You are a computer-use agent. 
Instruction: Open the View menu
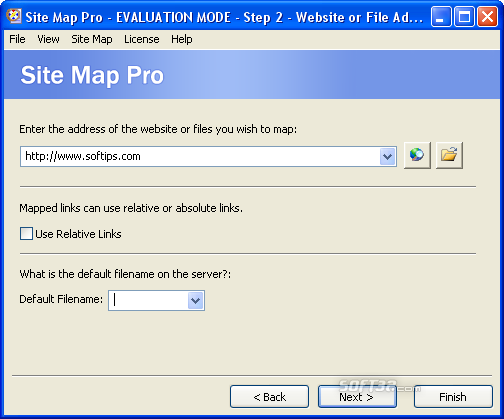48,39
